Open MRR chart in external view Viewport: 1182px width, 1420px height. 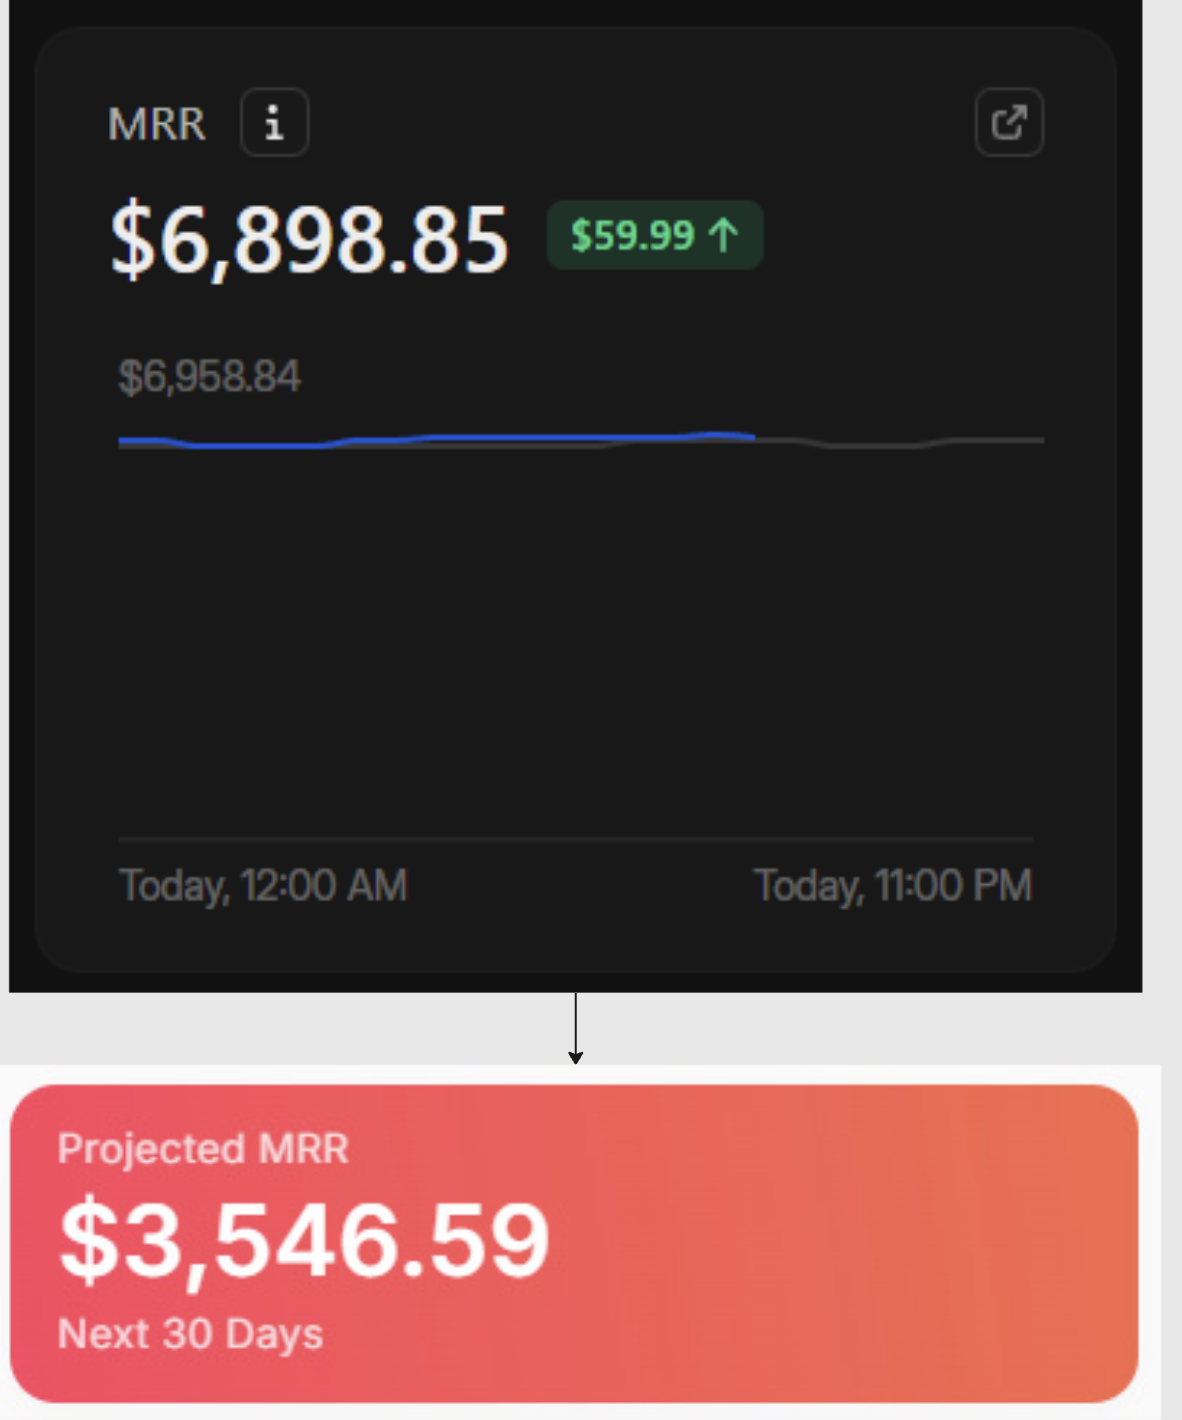click(1009, 123)
